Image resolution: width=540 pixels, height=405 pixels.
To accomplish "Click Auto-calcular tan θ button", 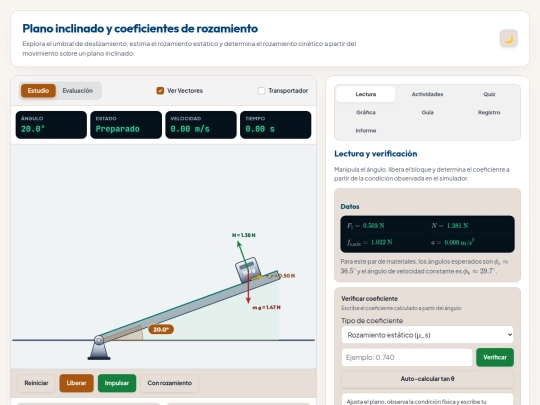I will [x=427, y=378].
